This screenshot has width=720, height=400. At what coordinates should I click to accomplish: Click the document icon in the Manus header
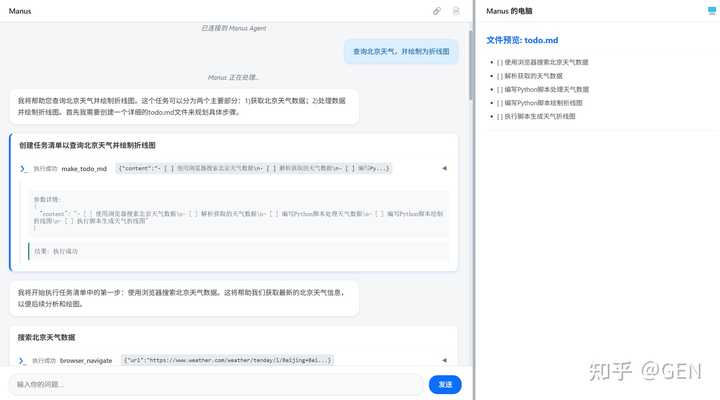pyautogui.click(x=456, y=11)
